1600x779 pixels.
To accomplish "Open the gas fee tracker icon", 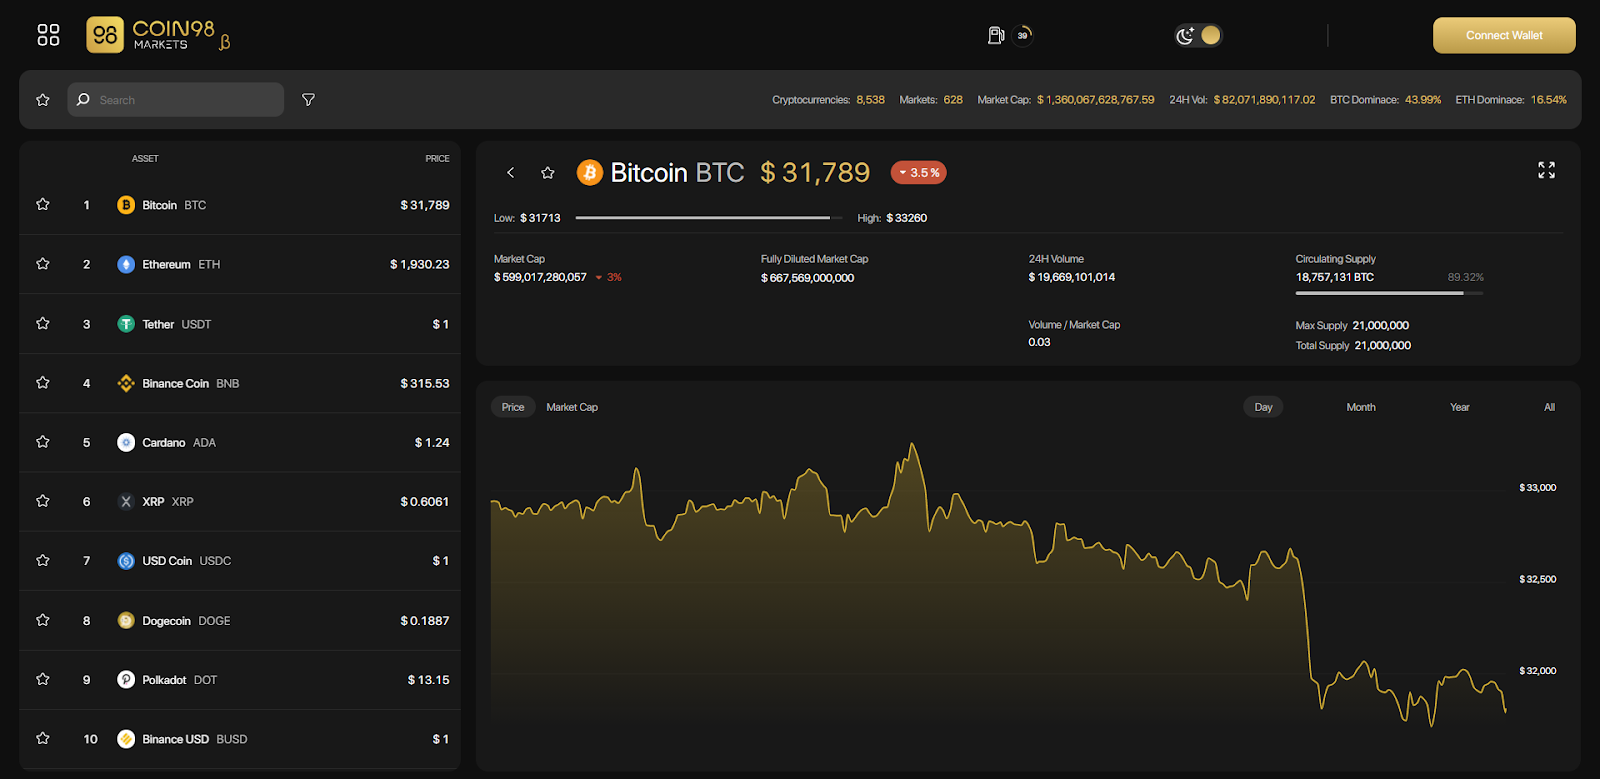I will (996, 35).
